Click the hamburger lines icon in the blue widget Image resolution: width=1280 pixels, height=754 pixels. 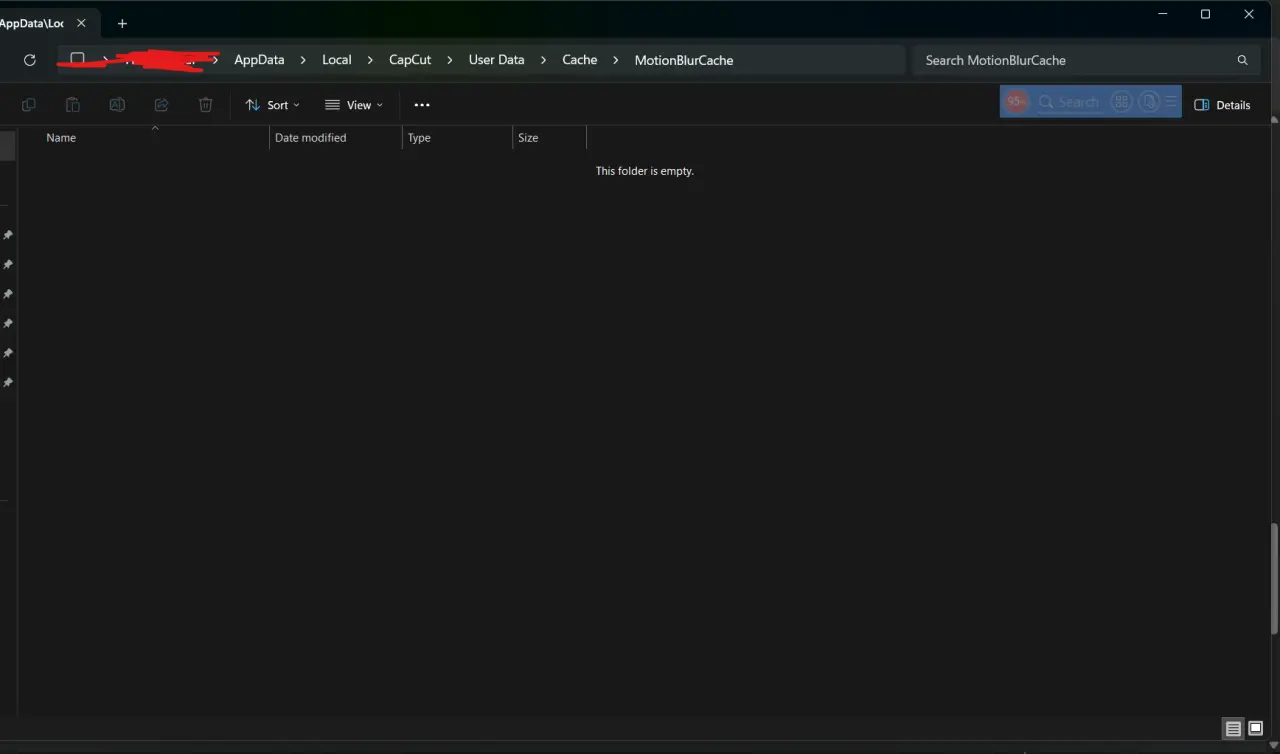point(1170,102)
